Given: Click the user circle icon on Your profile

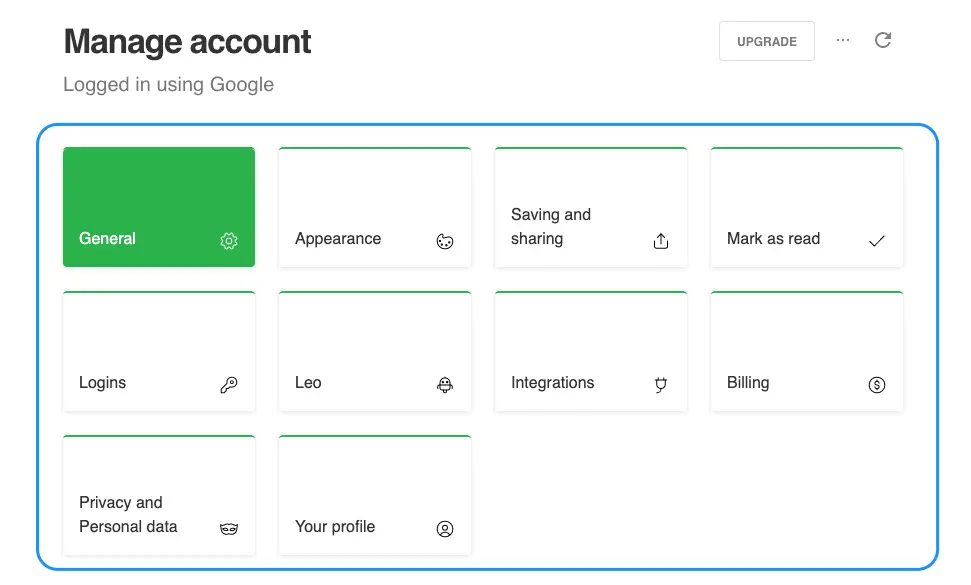Looking at the screenshot, I should point(445,529).
